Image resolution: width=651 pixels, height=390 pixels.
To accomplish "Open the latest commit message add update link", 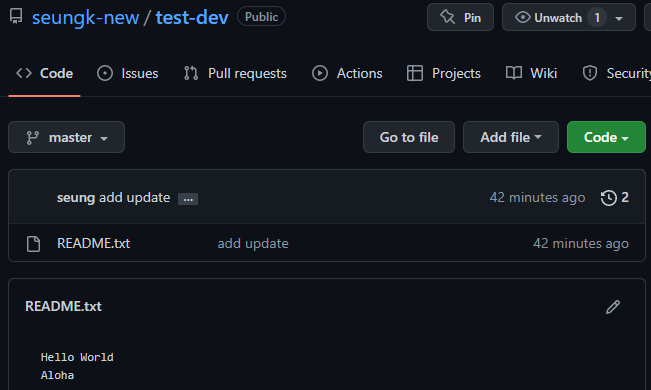I will [135, 198].
